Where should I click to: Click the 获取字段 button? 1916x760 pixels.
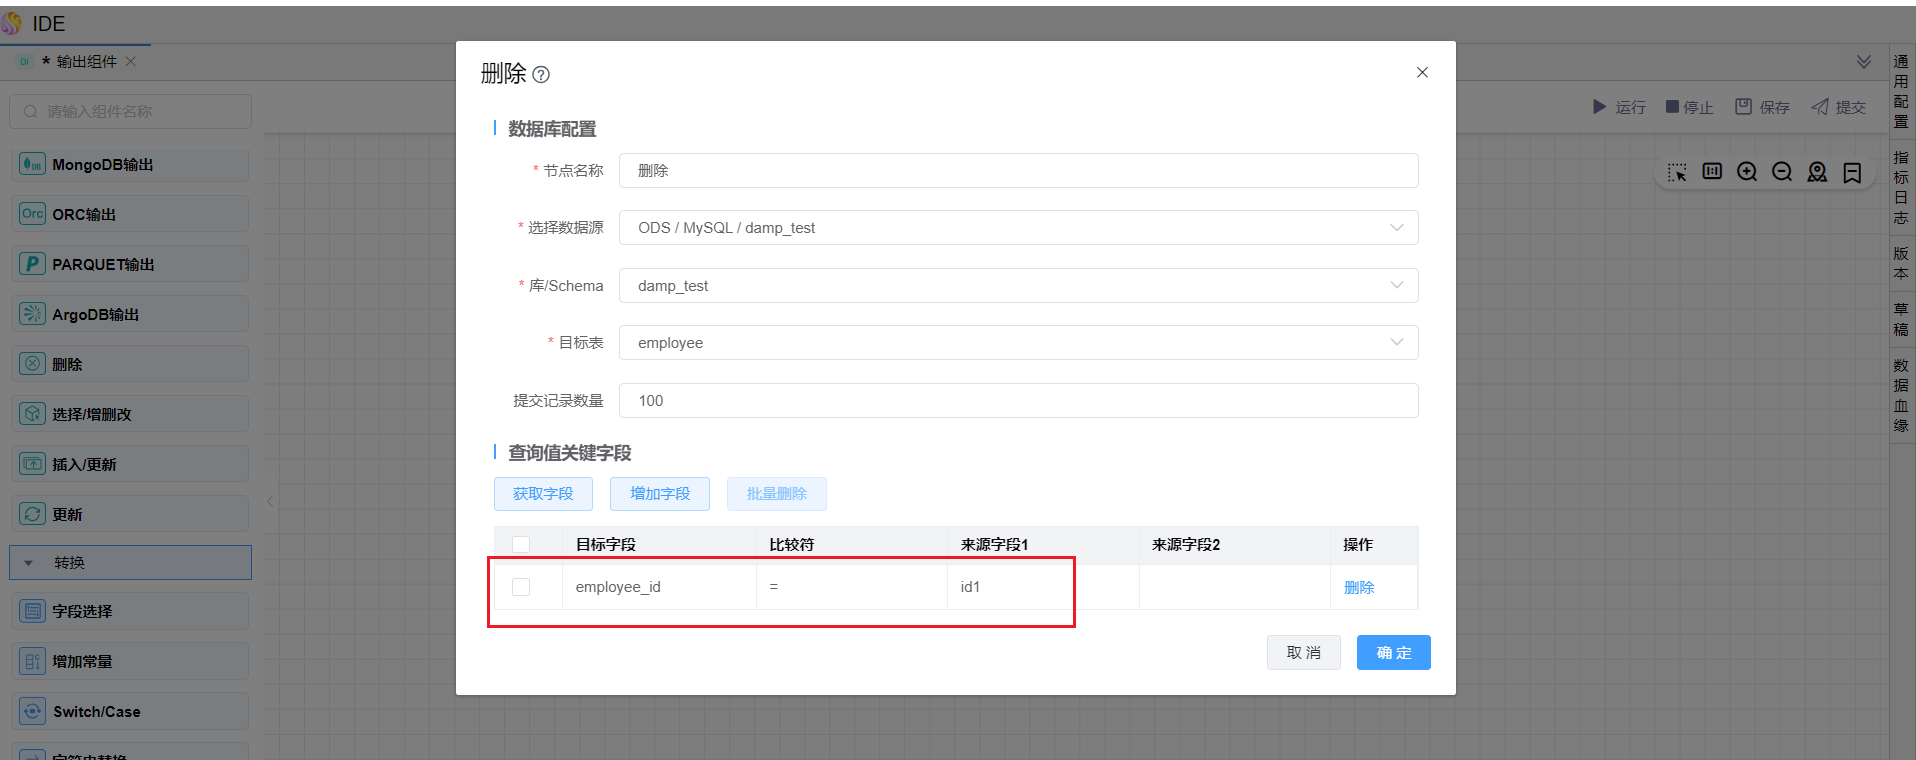(543, 494)
